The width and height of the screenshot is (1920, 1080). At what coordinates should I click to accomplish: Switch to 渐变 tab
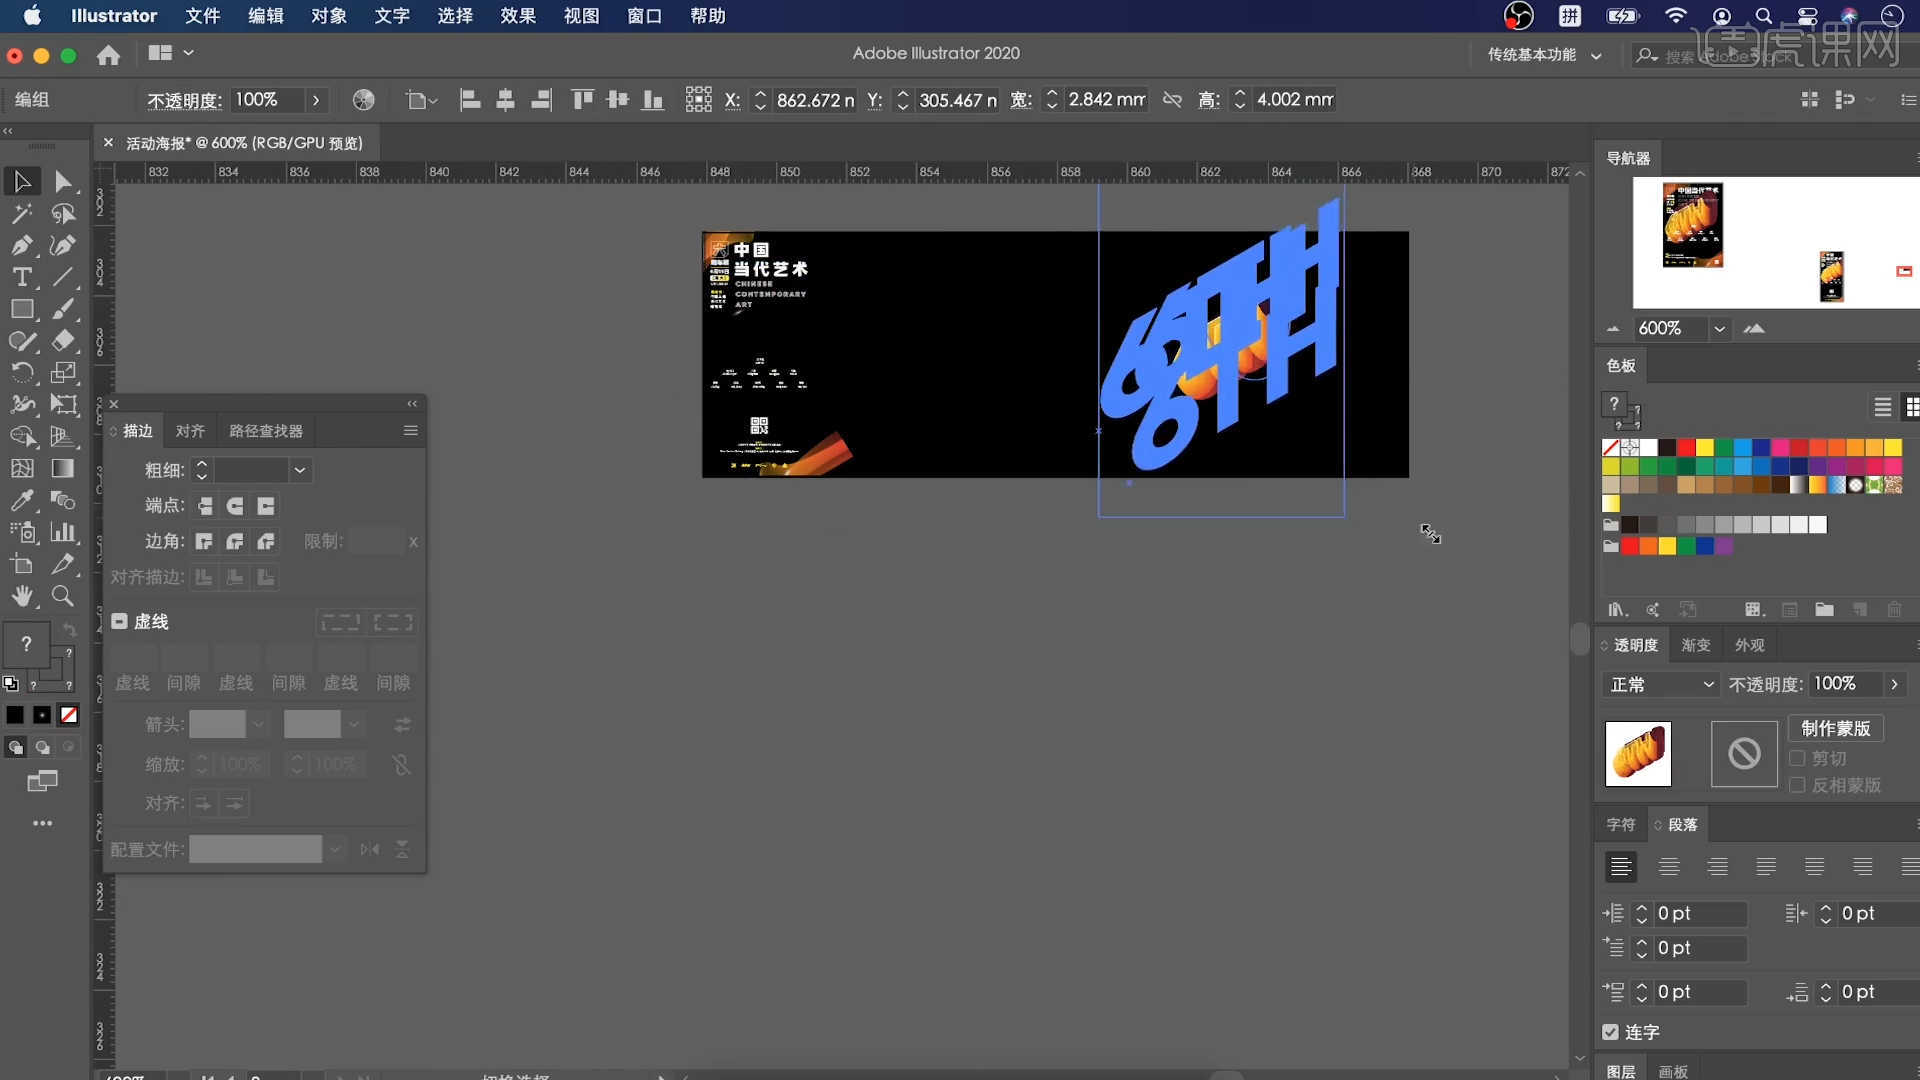[x=1696, y=645]
